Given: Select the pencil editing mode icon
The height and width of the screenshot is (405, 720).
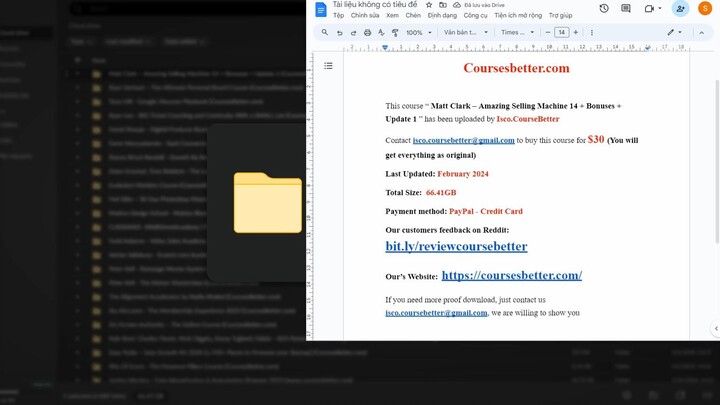Looking at the screenshot, I should [670, 32].
